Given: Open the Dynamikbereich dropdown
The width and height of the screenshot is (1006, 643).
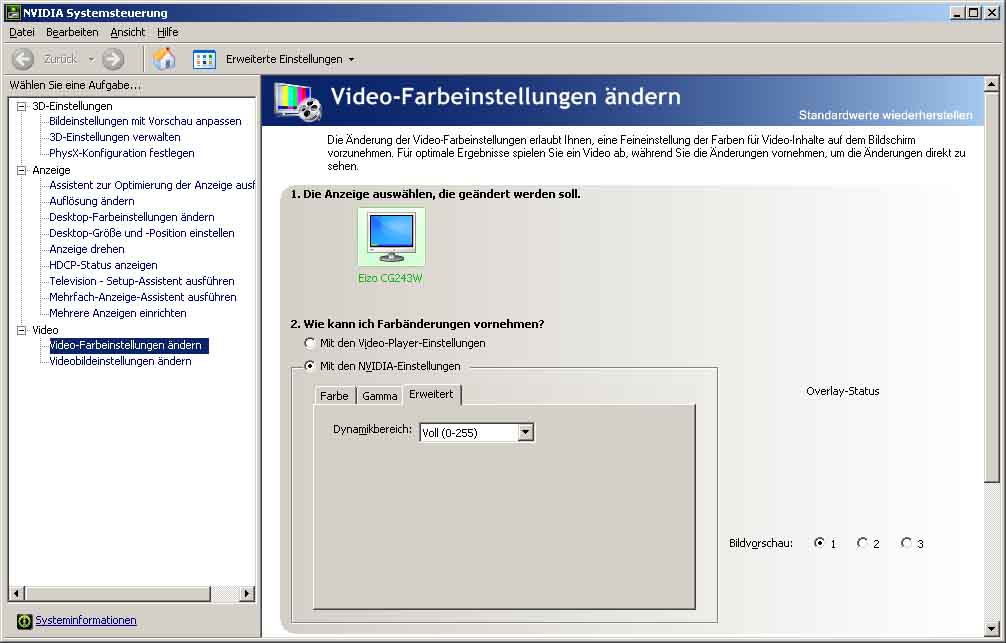Looking at the screenshot, I should [x=526, y=433].
